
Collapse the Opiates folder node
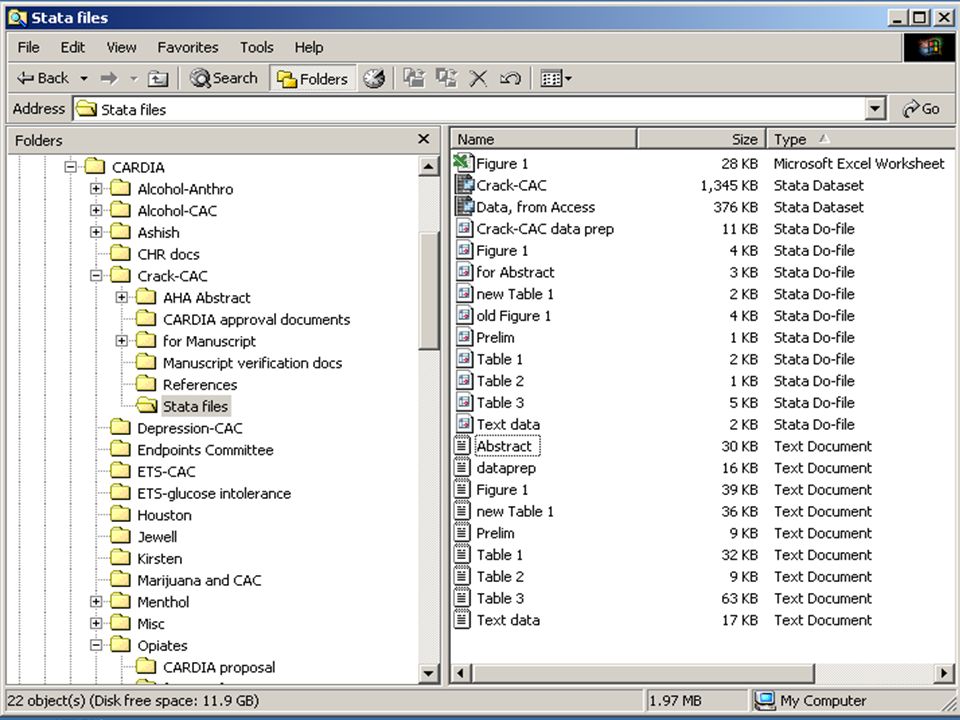pos(96,645)
